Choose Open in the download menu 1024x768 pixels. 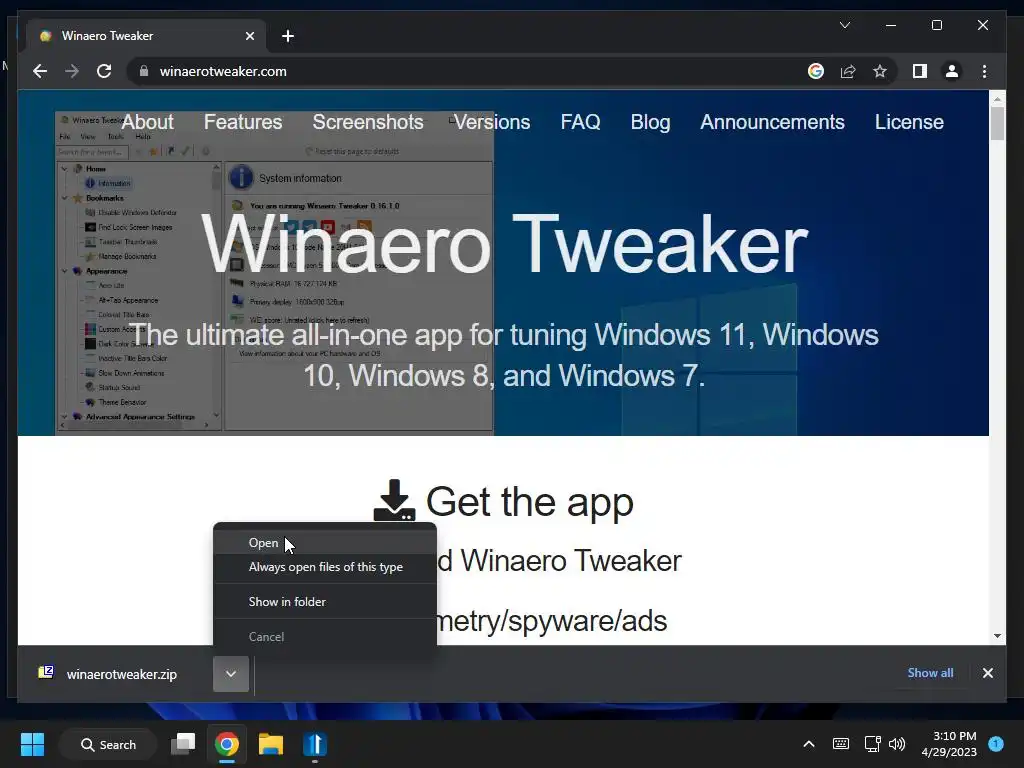pyautogui.click(x=325, y=543)
